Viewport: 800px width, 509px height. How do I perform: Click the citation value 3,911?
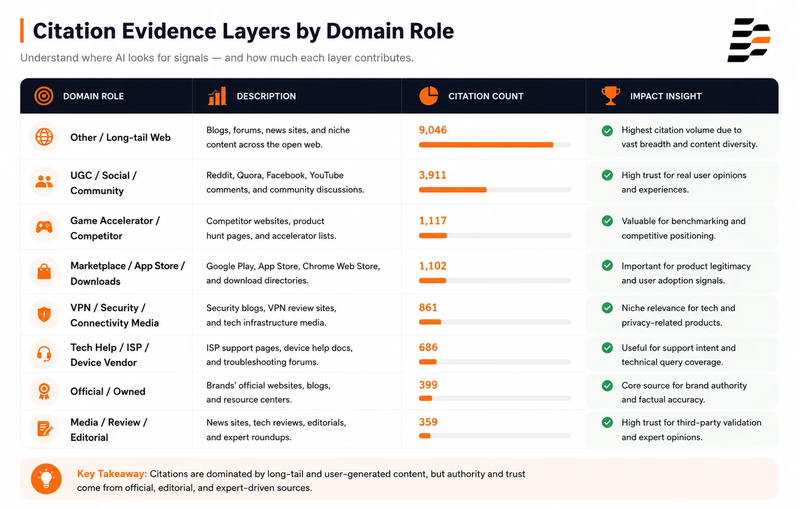tap(433, 175)
